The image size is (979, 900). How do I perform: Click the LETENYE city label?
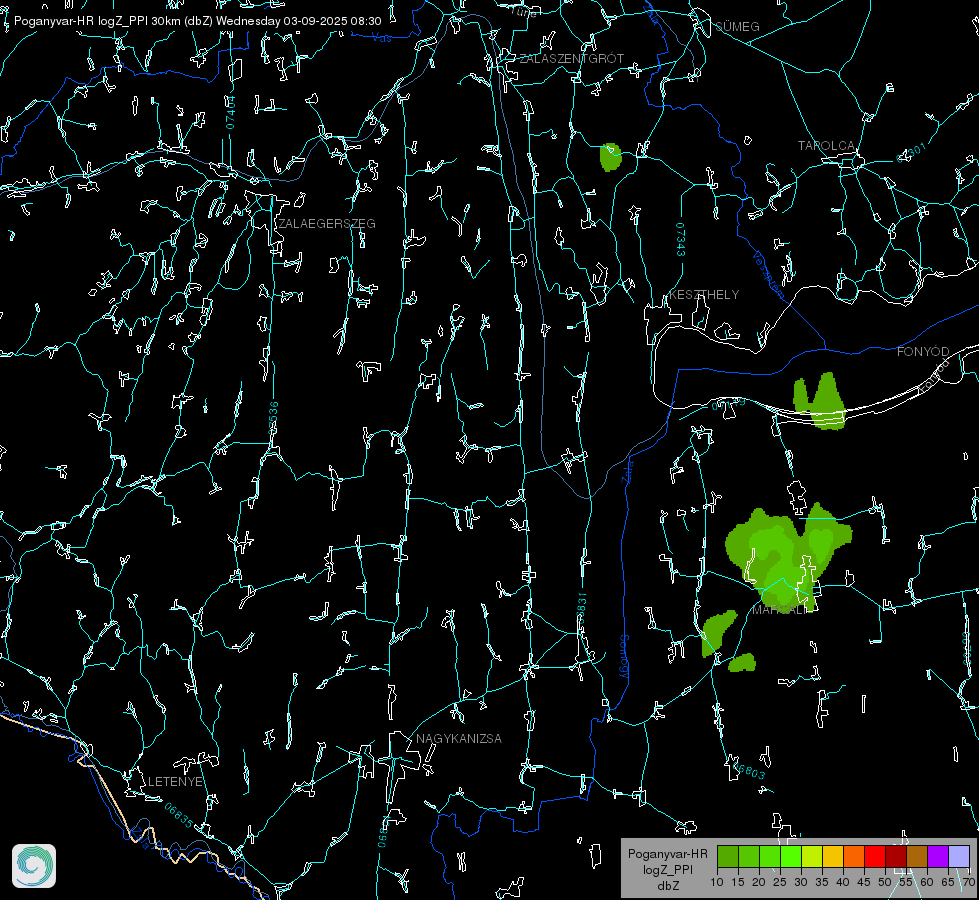[175, 781]
